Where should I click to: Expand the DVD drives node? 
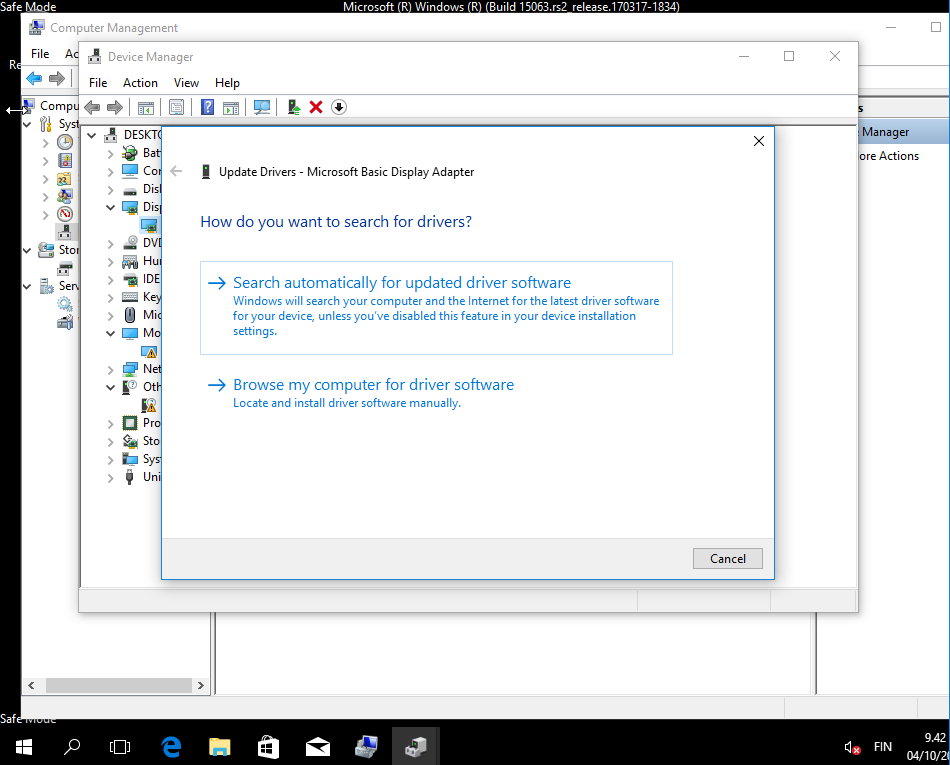point(110,243)
